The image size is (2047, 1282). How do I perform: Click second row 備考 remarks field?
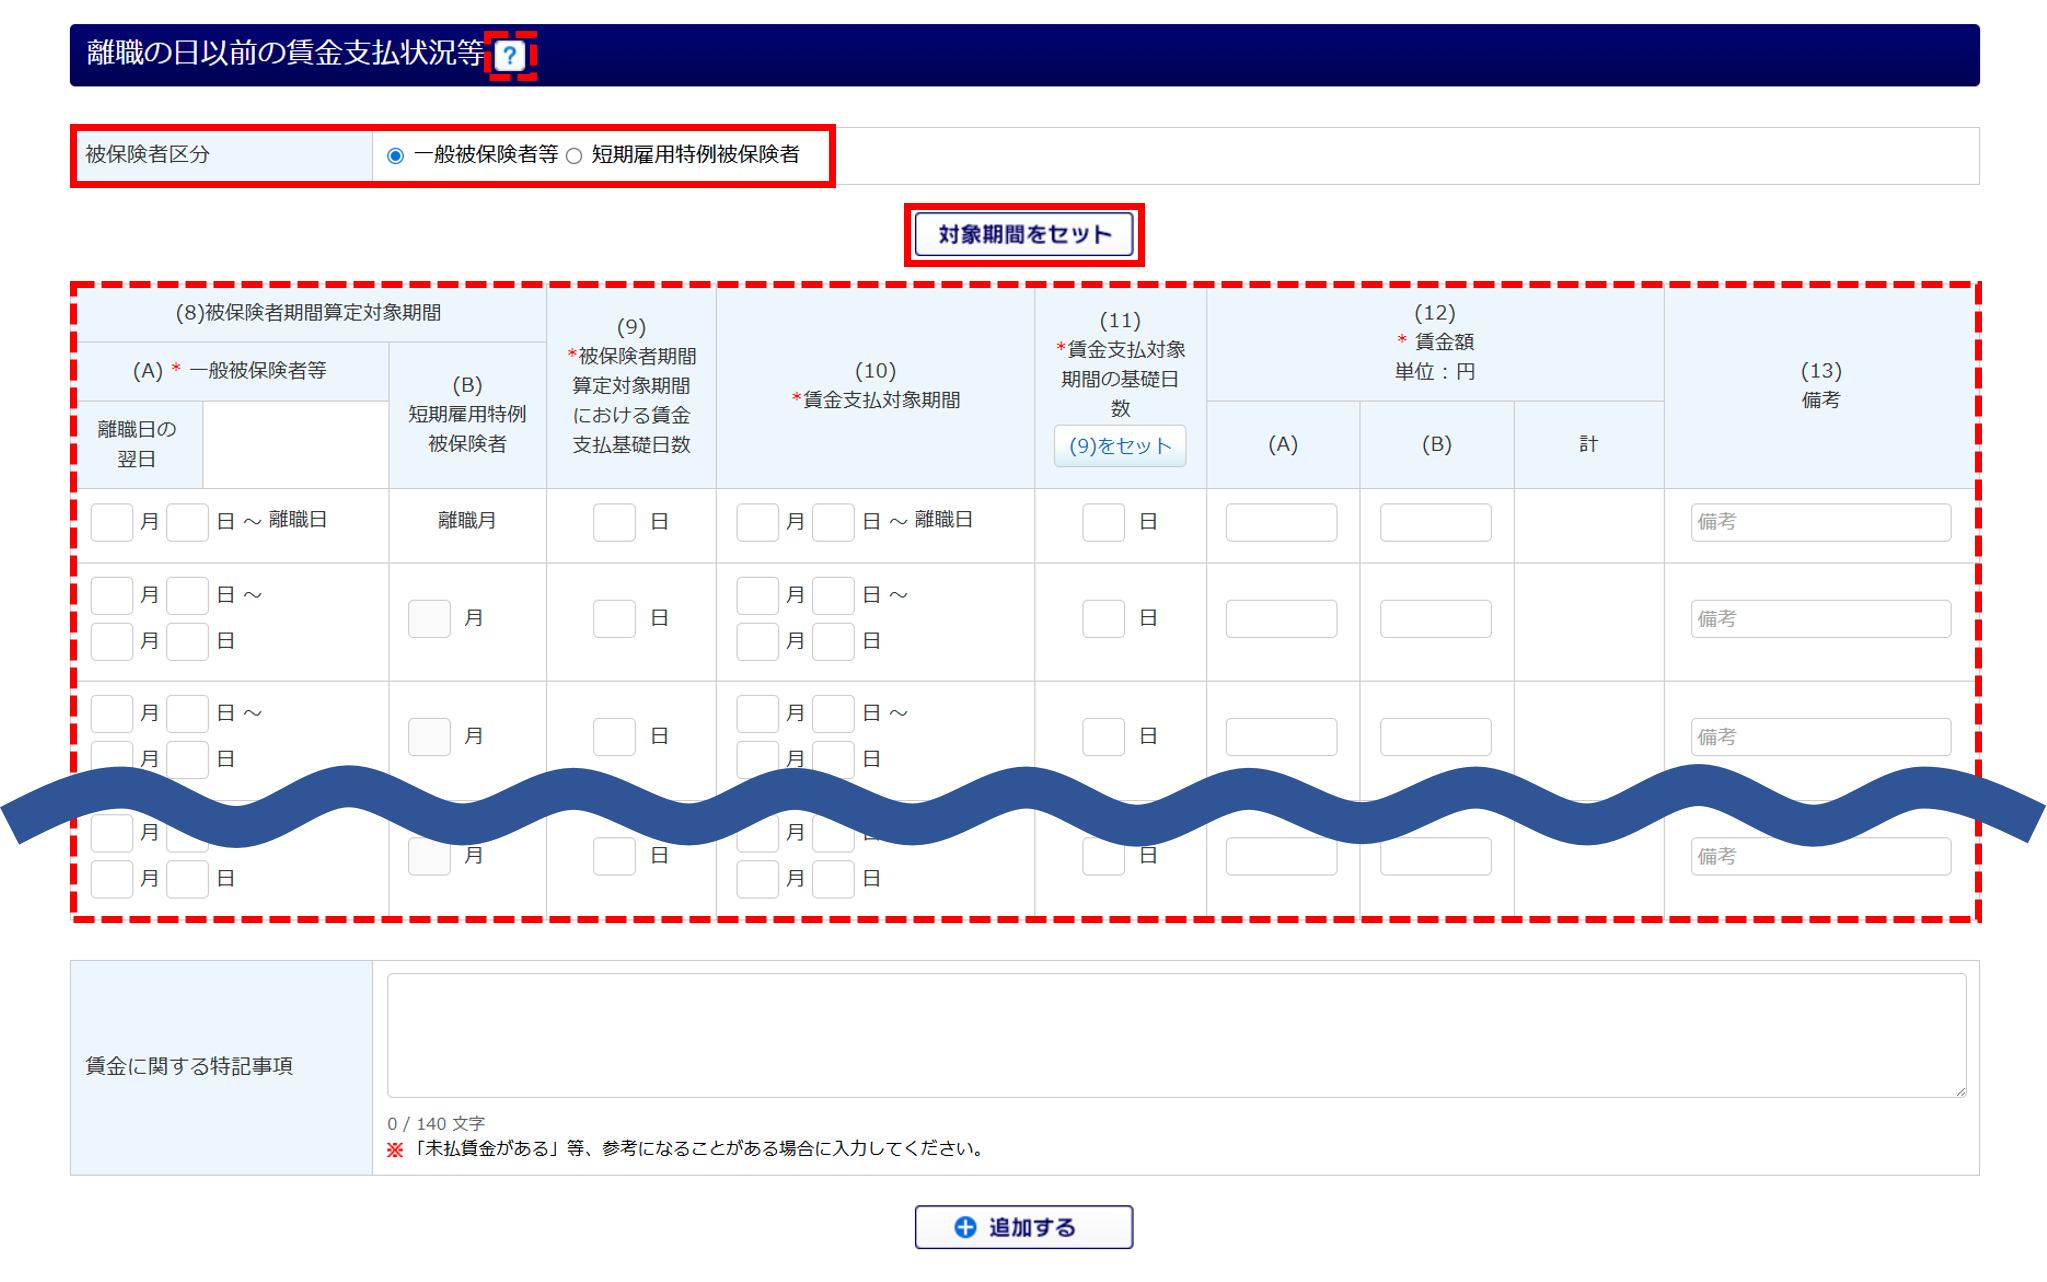click(1820, 619)
